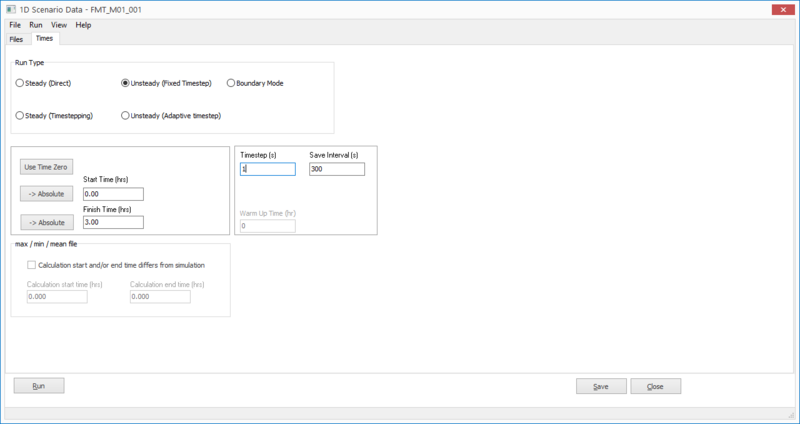This screenshot has height=424, width=800.
Task: Select Steady (Timestepping) run type
Action: coord(20,116)
